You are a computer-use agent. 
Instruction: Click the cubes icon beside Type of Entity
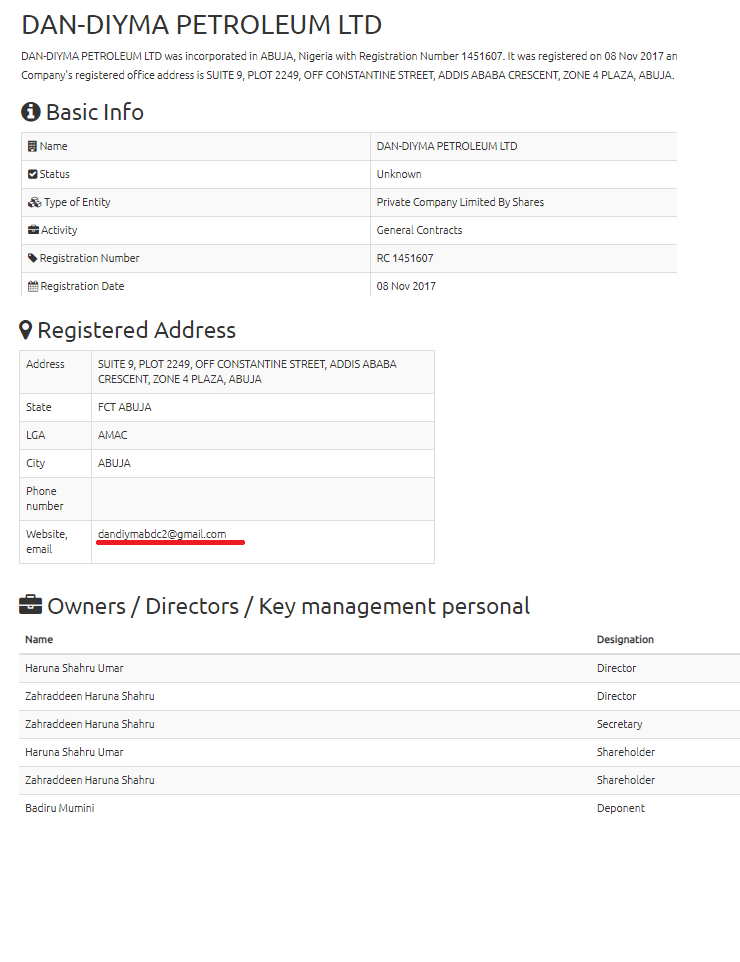coord(34,202)
